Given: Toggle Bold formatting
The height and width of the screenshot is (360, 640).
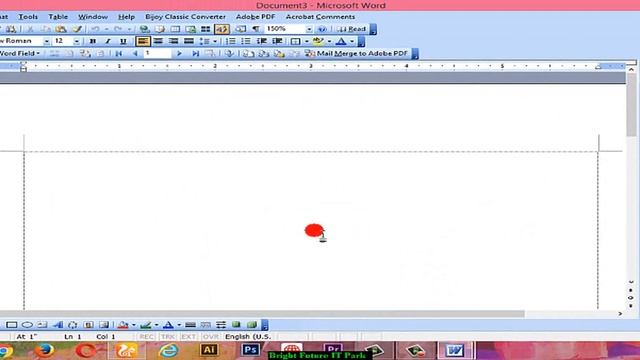Looking at the screenshot, I should click(93, 41).
